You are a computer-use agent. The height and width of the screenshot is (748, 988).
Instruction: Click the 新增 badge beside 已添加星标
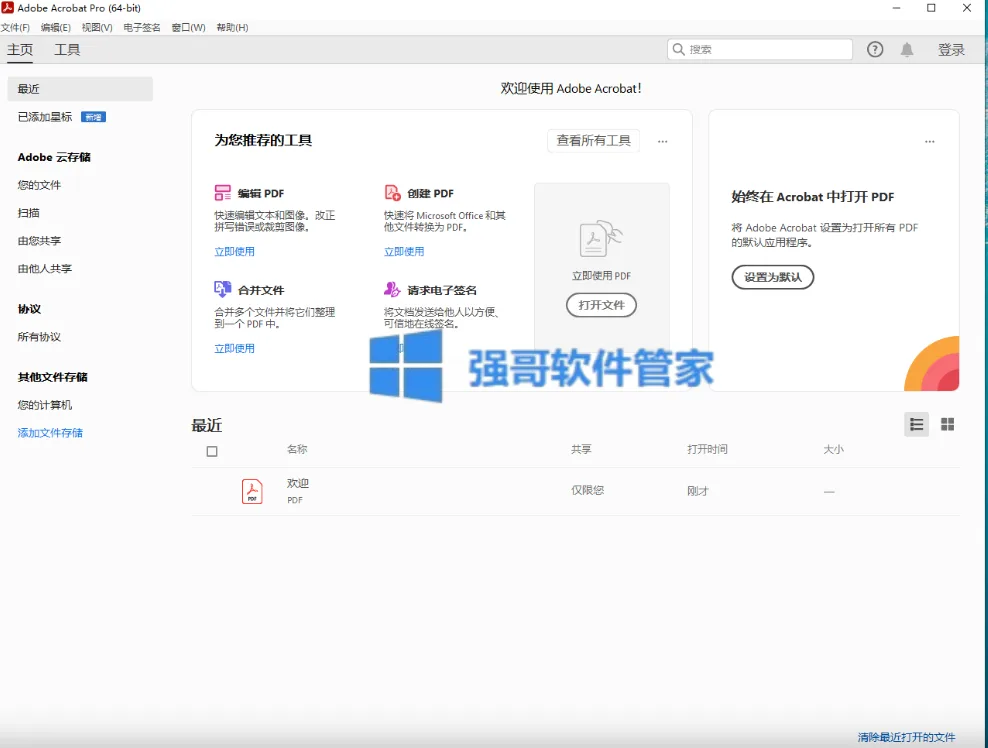pos(93,117)
